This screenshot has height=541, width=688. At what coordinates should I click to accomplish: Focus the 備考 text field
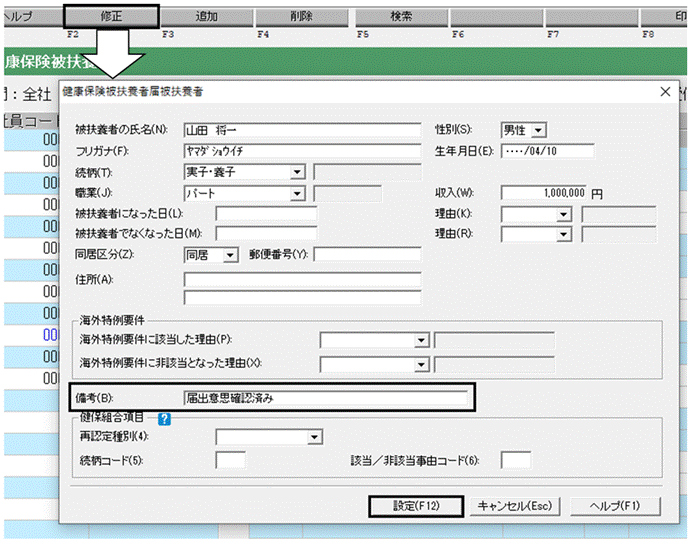click(x=326, y=398)
